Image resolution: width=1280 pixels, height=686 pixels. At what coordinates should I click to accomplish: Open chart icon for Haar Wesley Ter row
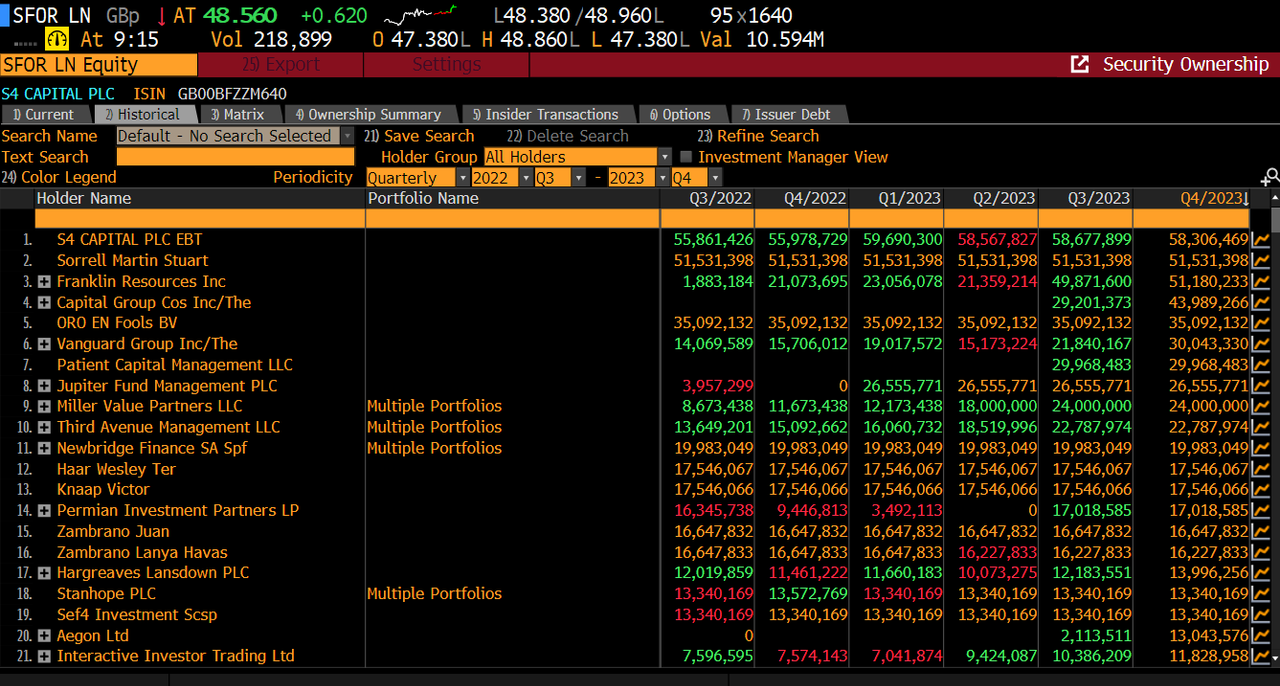click(x=1260, y=469)
